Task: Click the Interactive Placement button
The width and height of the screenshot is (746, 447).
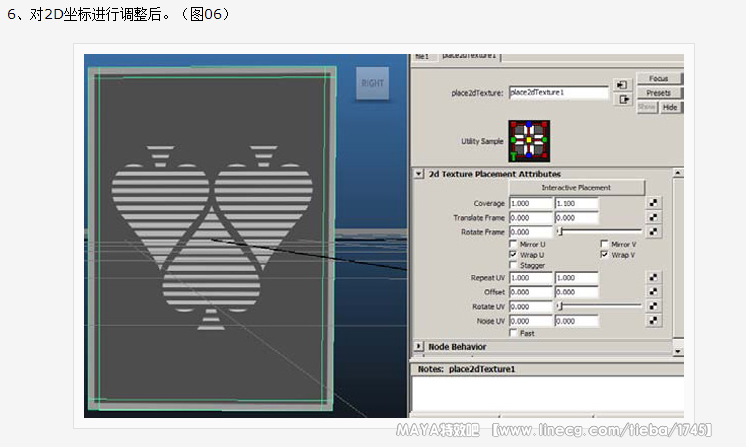Action: pyautogui.click(x=576, y=188)
